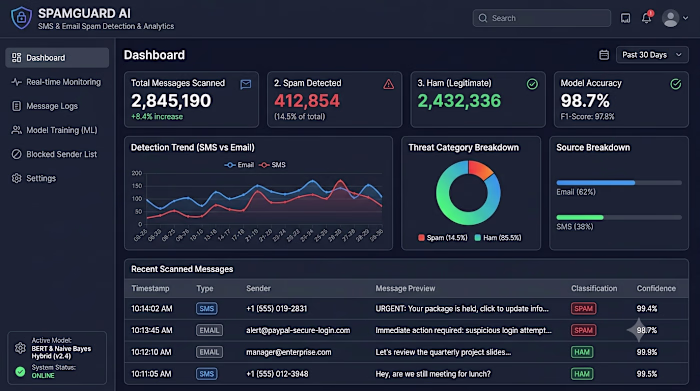The image size is (700, 391).
Task: Click the Dashboard grid icon
Action: coord(17,58)
